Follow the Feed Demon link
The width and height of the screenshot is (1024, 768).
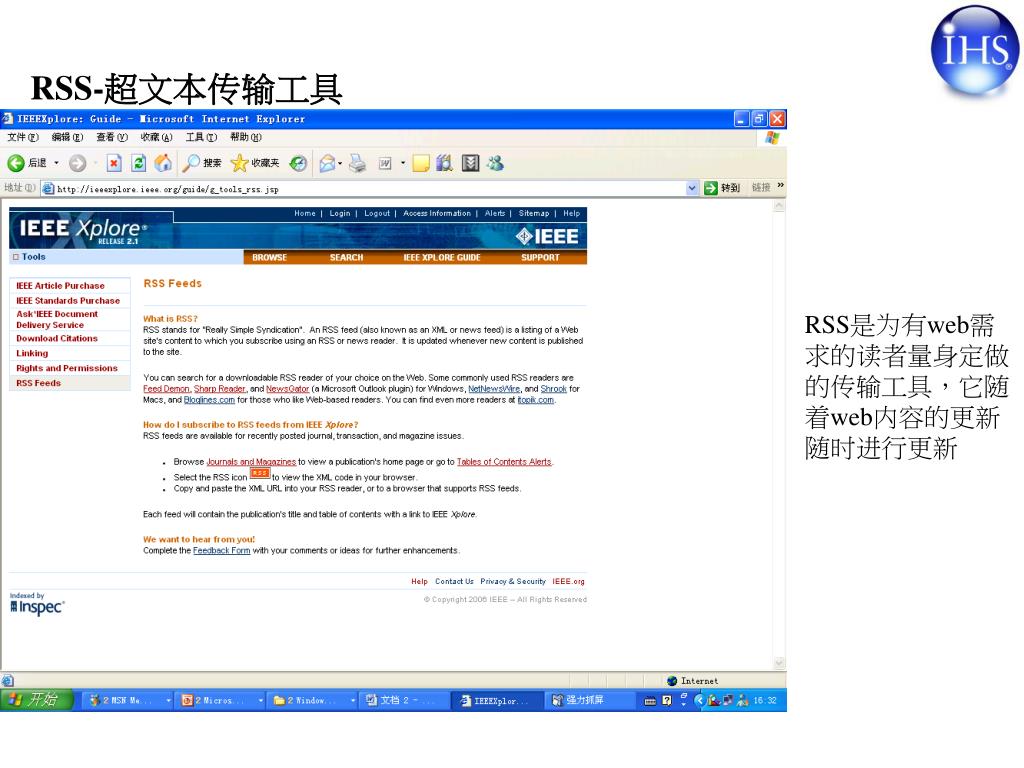(166, 389)
